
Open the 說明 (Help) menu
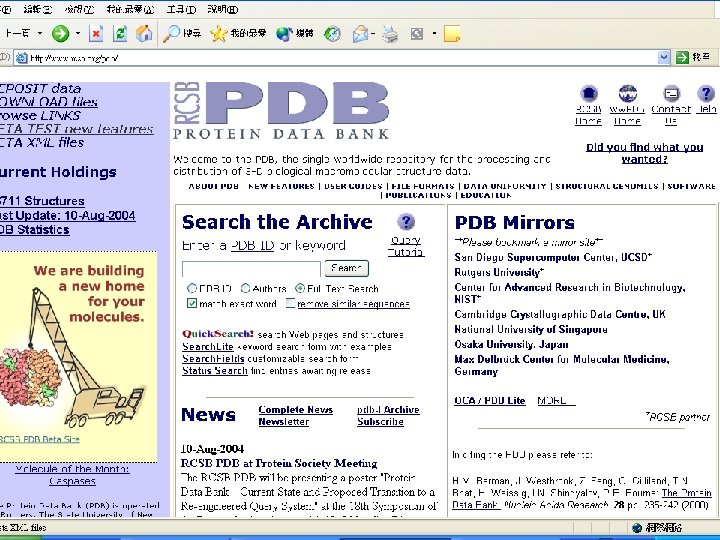(223, 9)
